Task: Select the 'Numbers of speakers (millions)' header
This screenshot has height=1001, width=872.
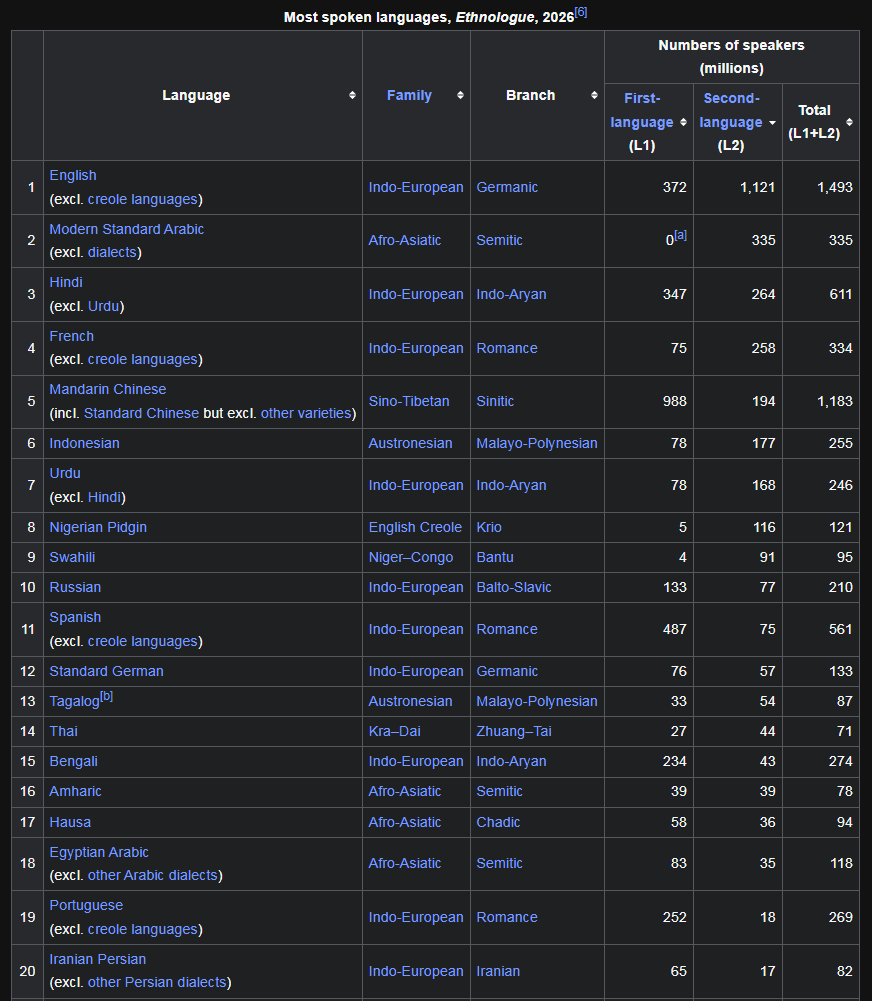Action: point(732,57)
